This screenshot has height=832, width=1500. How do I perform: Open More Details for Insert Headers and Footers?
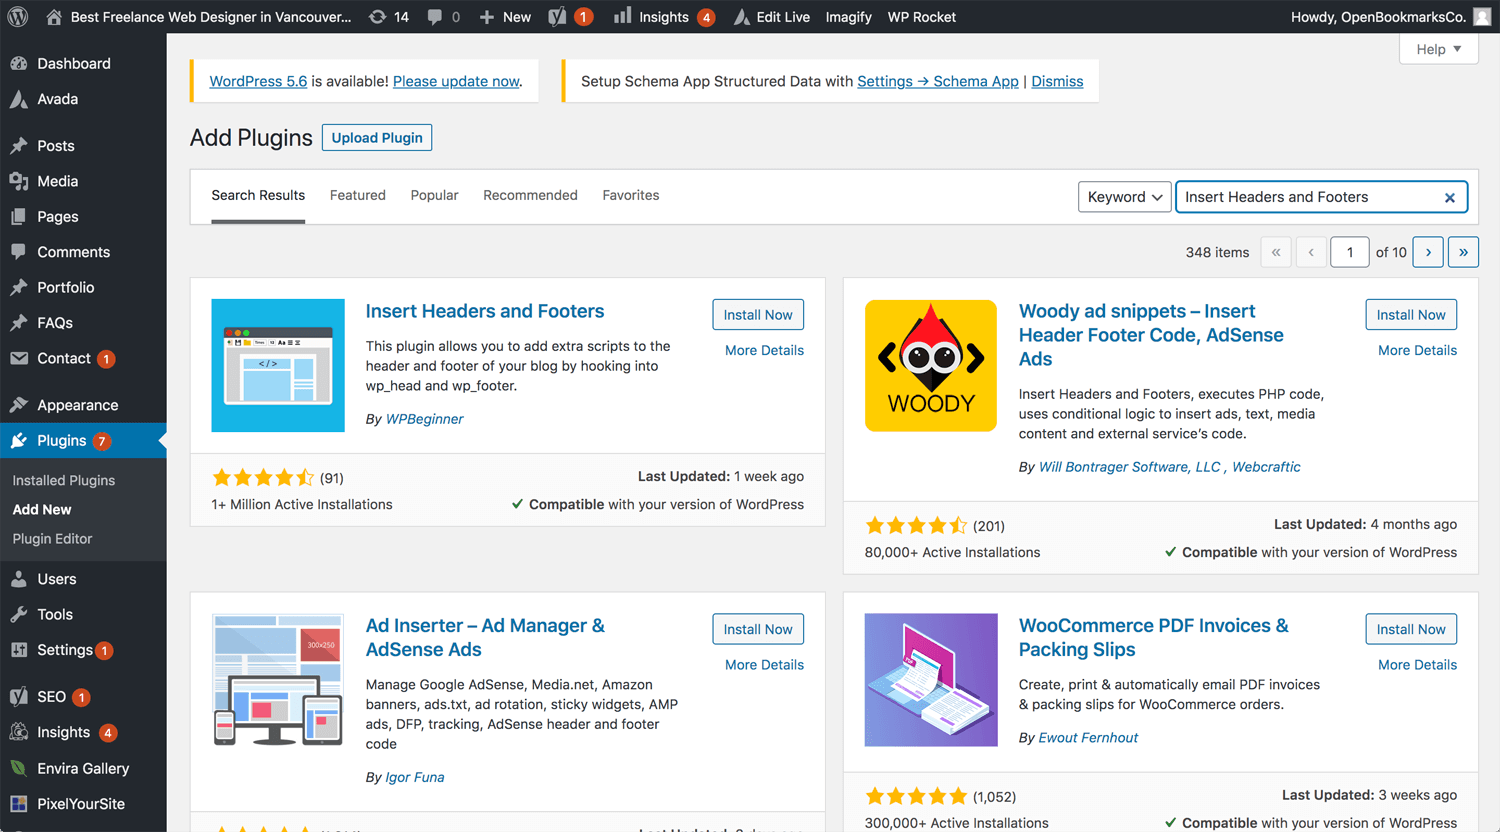point(764,350)
